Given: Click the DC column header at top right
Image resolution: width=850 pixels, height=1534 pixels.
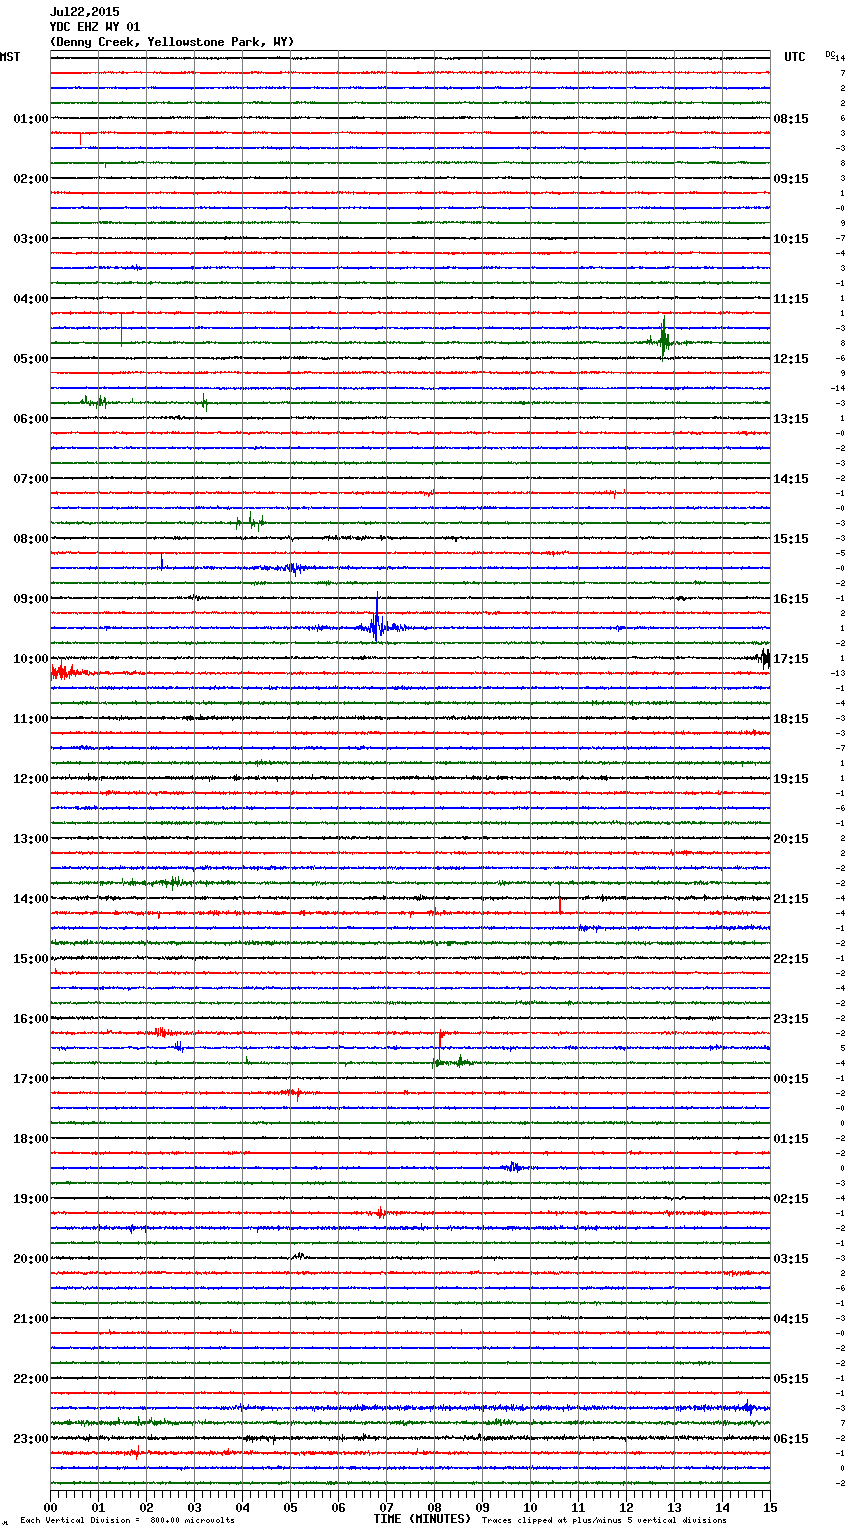Looking at the screenshot, I should (x=830, y=54).
